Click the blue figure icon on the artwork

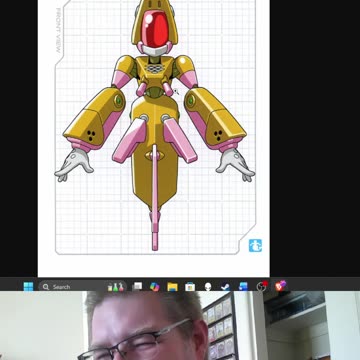[255, 246]
